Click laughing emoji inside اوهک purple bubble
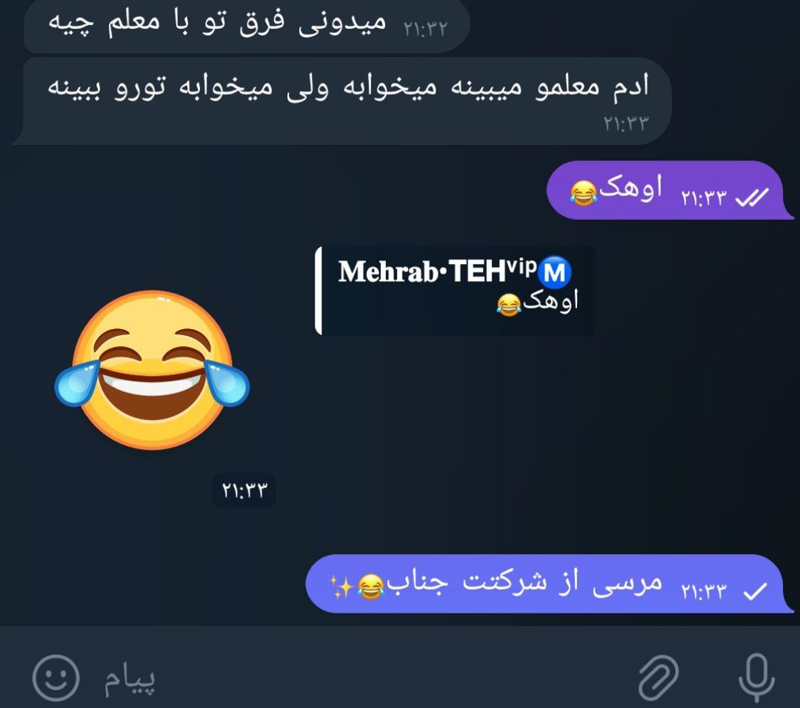 [583, 193]
